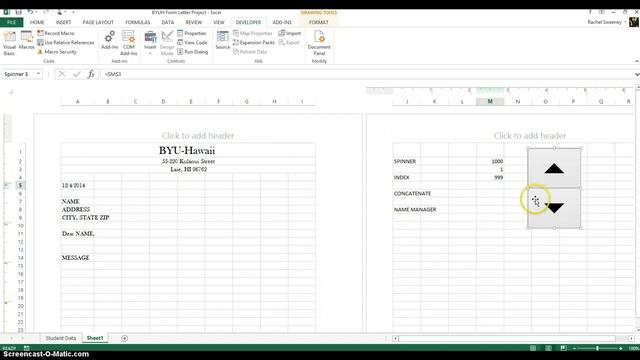The width and height of the screenshot is (640, 360).
Task: Click the spinner down arrow
Action: click(x=554, y=208)
